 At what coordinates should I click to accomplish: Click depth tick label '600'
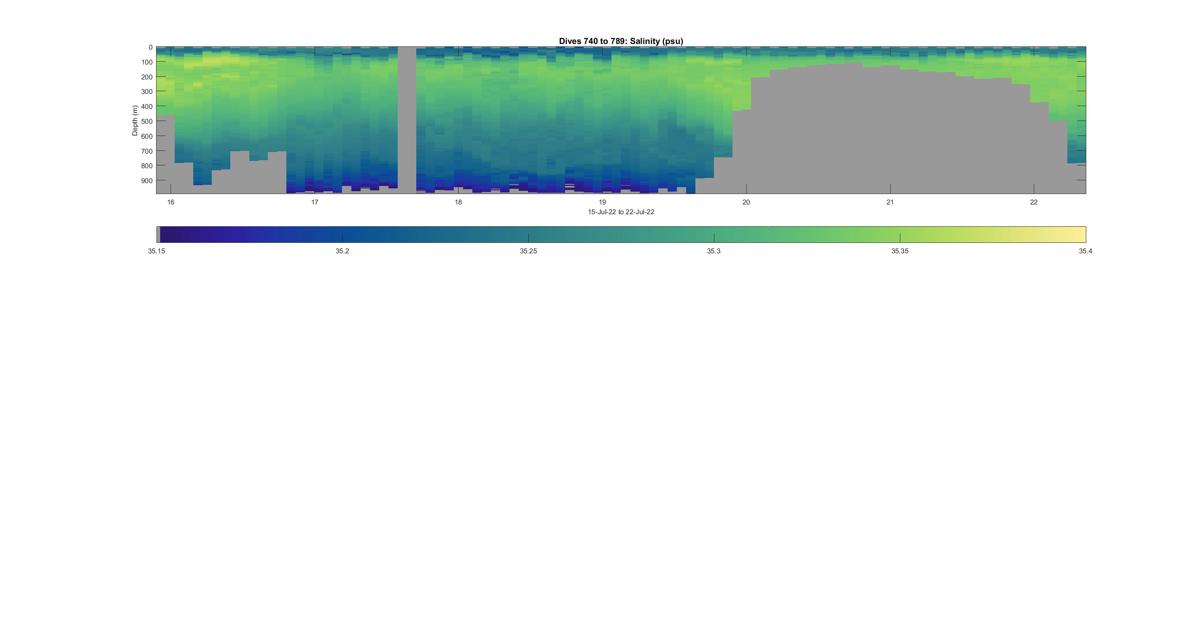146,136
